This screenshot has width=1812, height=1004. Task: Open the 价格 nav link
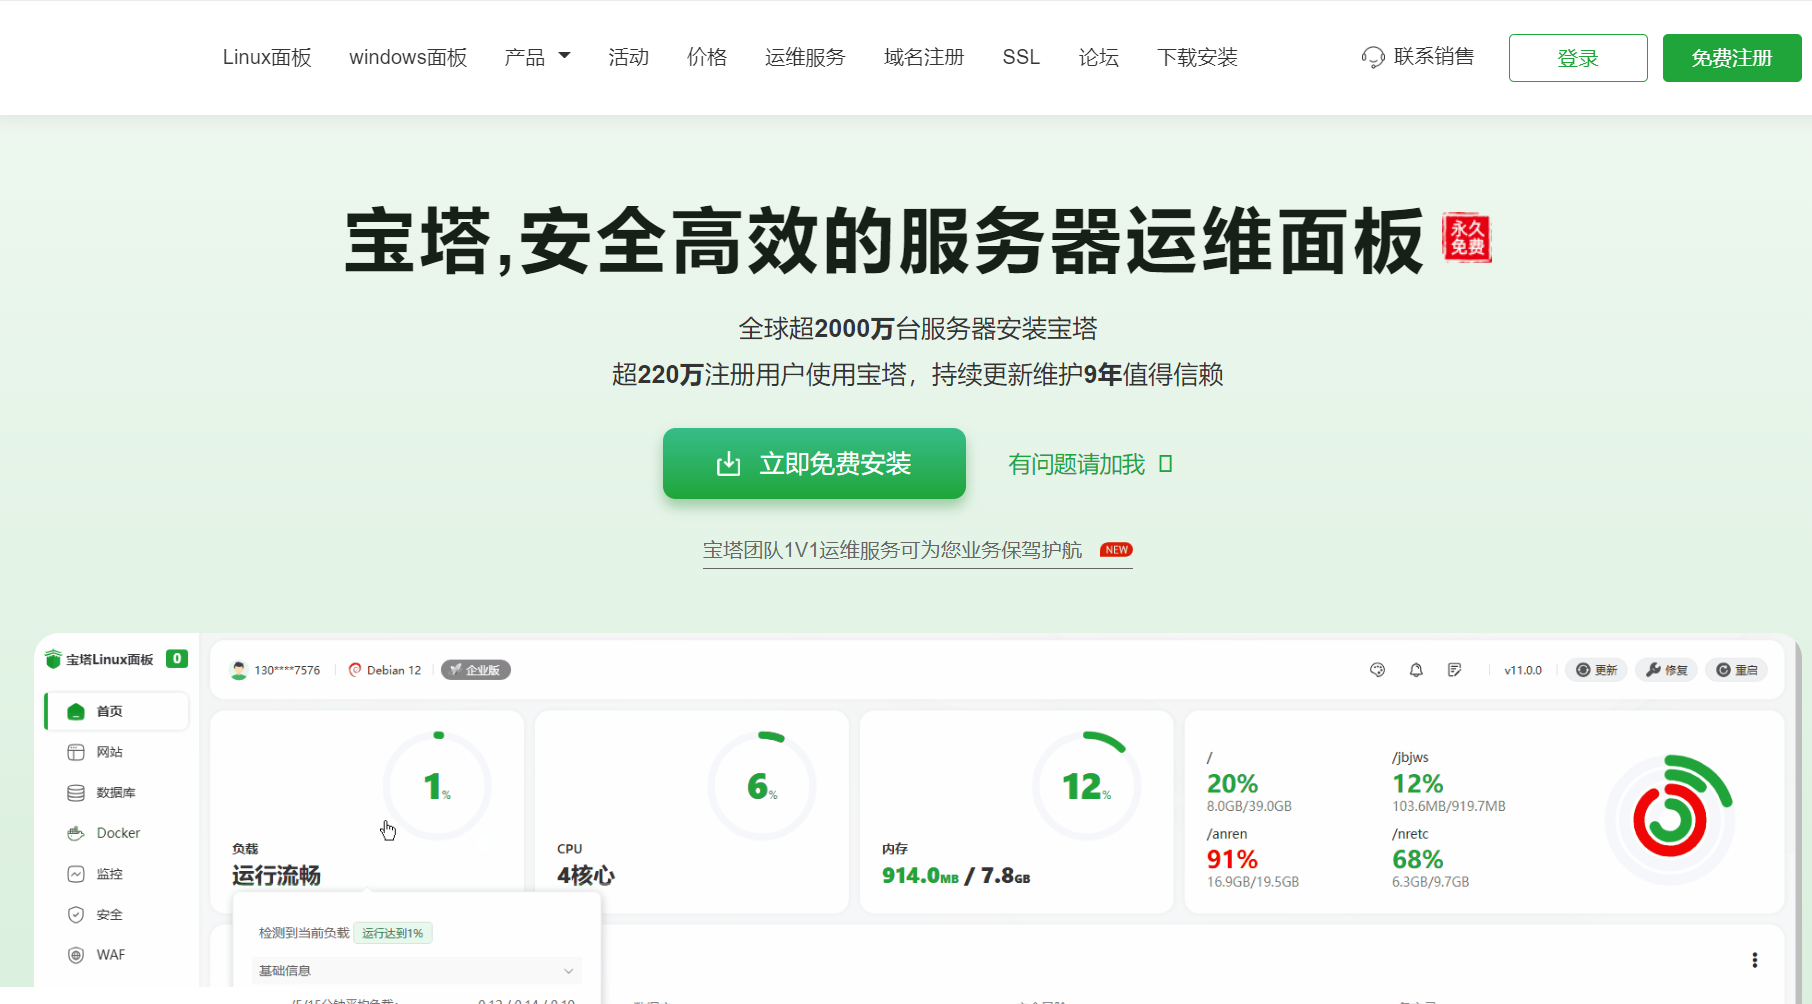coord(707,57)
